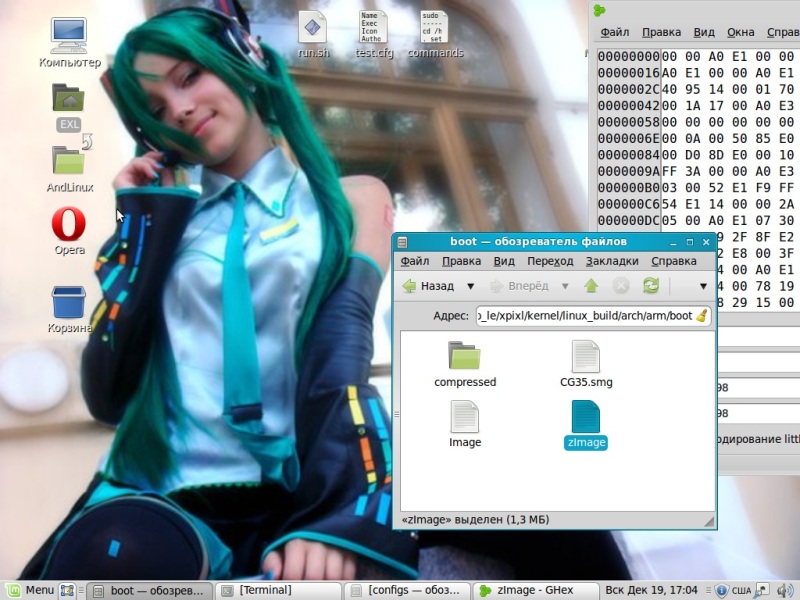Viewport: 800px width, 600px height.
Task: Expand the Вперёд history dropdown arrow
Action: point(565,286)
